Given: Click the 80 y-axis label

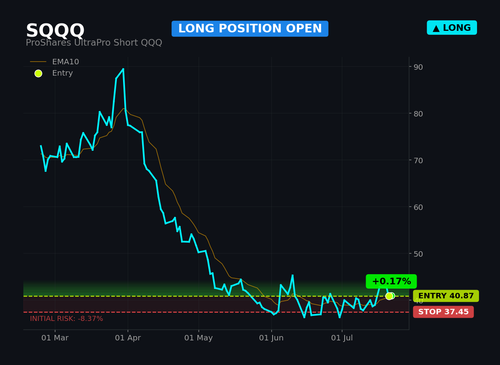Looking at the screenshot, I should (418, 114).
